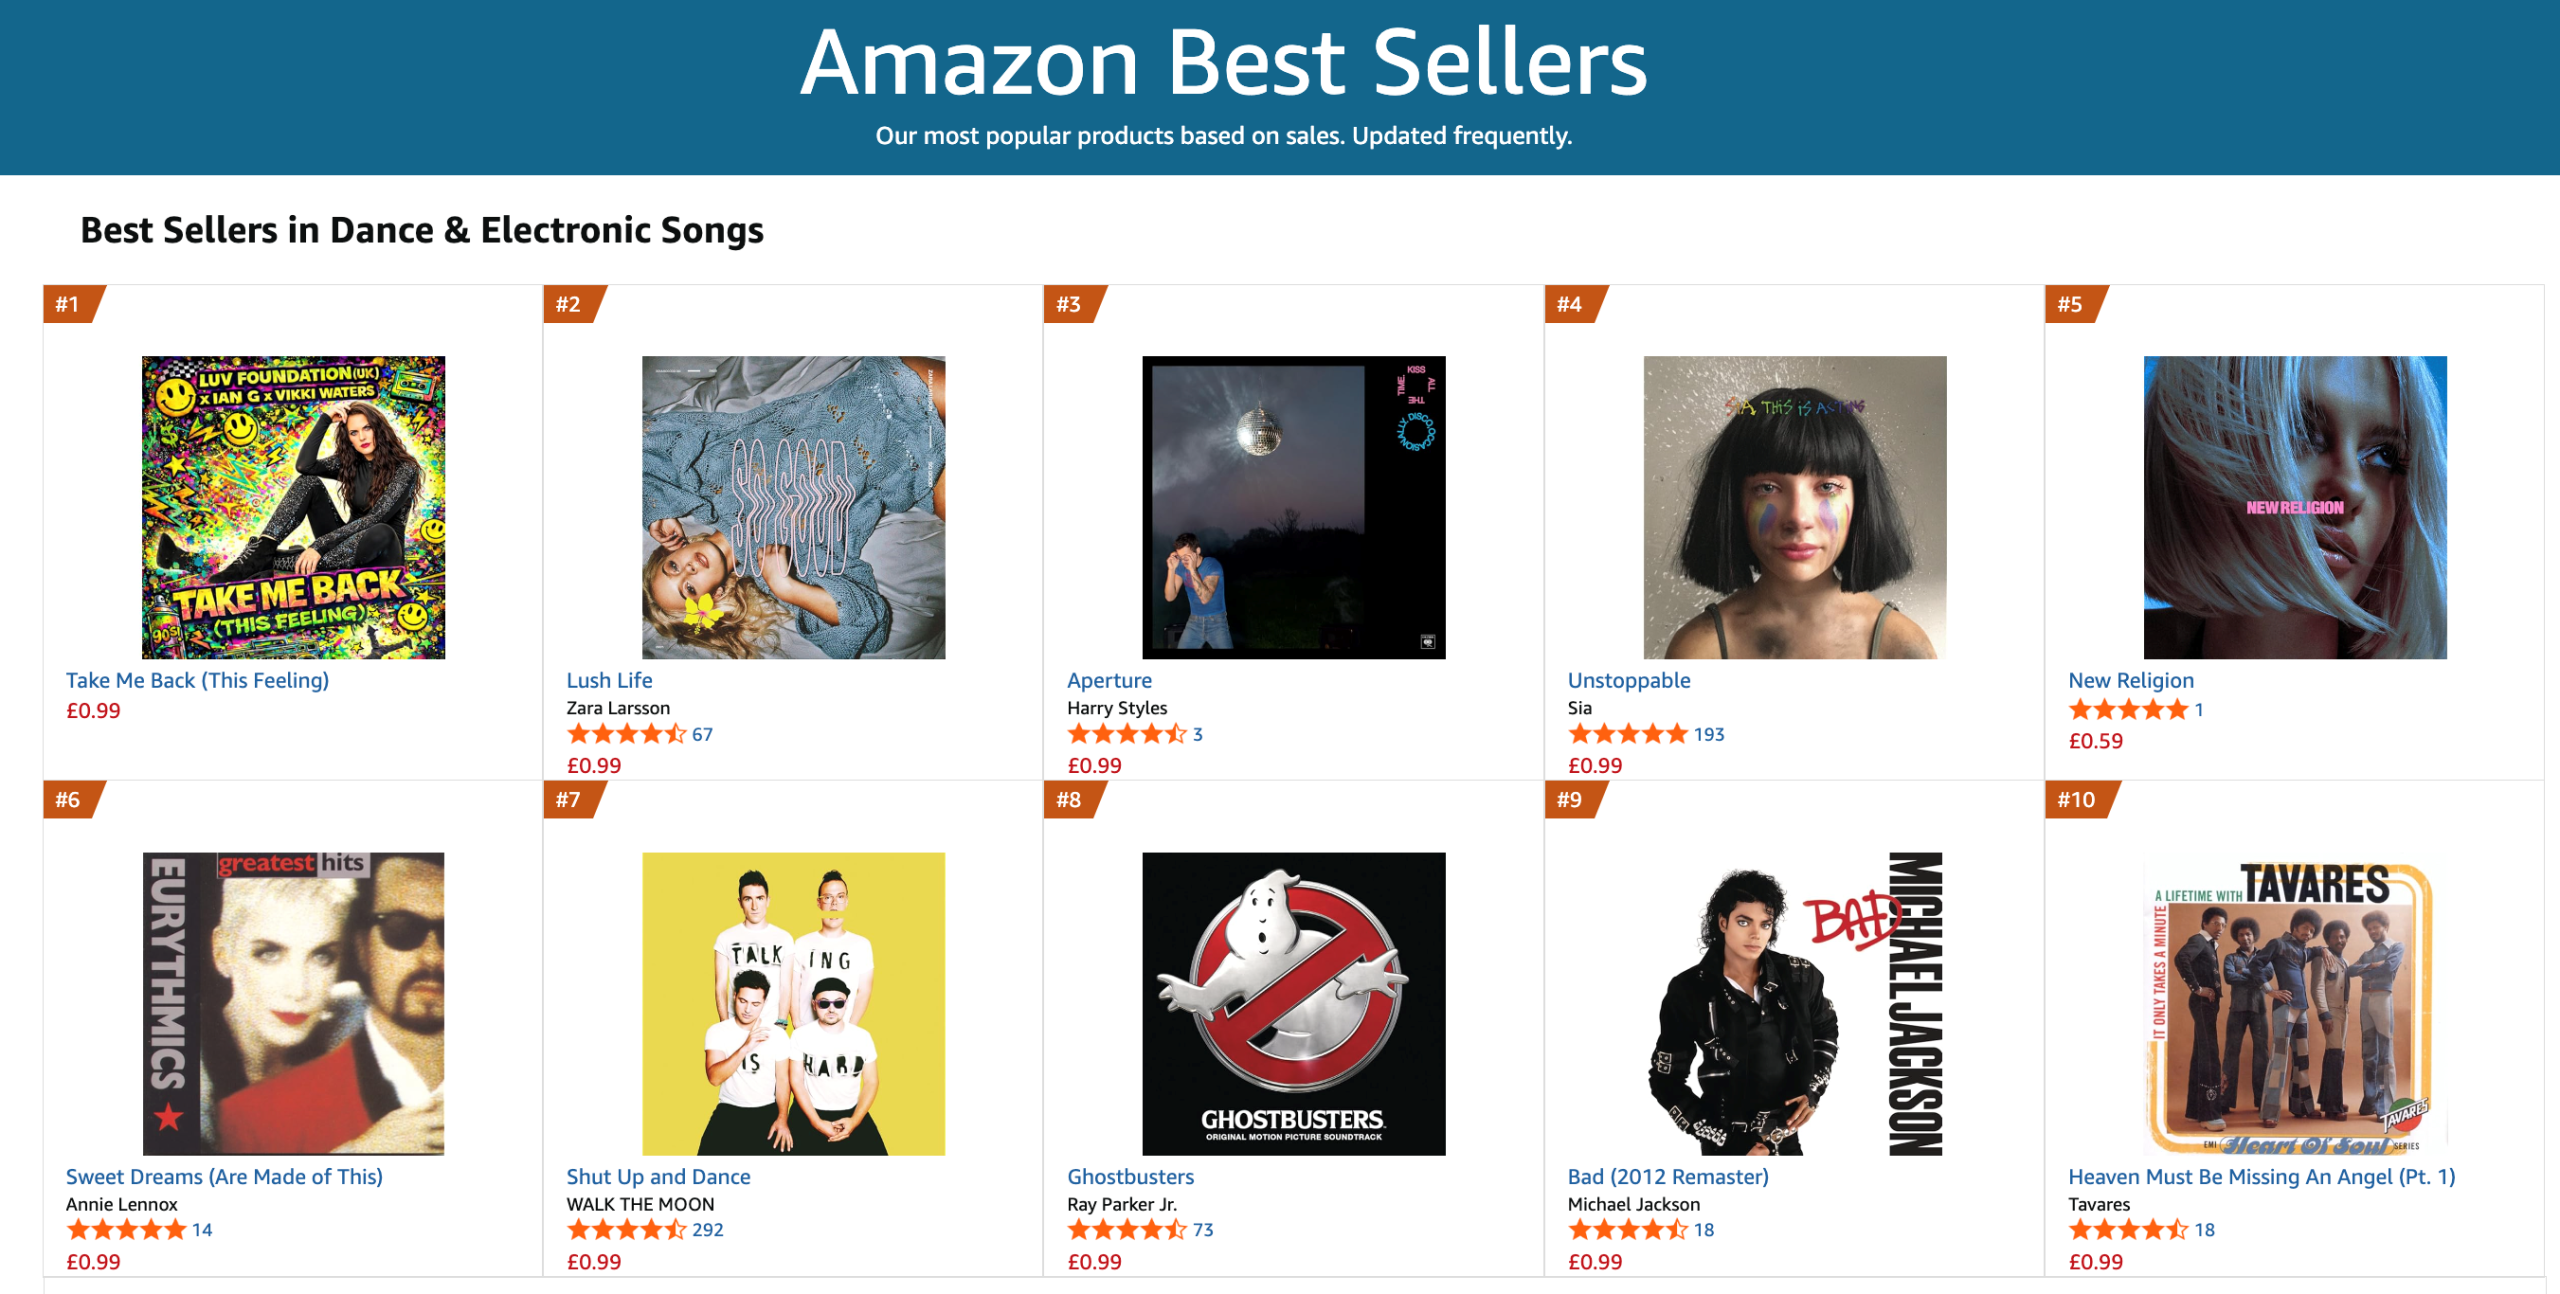Open the Shut Up and Dance link
Image resolution: width=2560 pixels, height=1294 pixels.
click(658, 1176)
